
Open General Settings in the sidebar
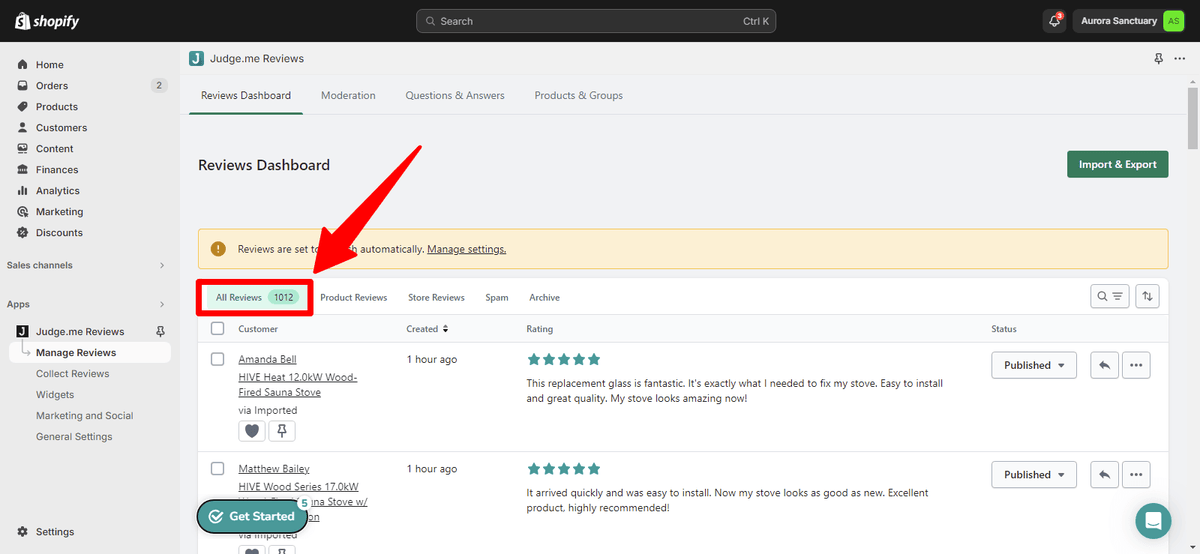tap(74, 437)
